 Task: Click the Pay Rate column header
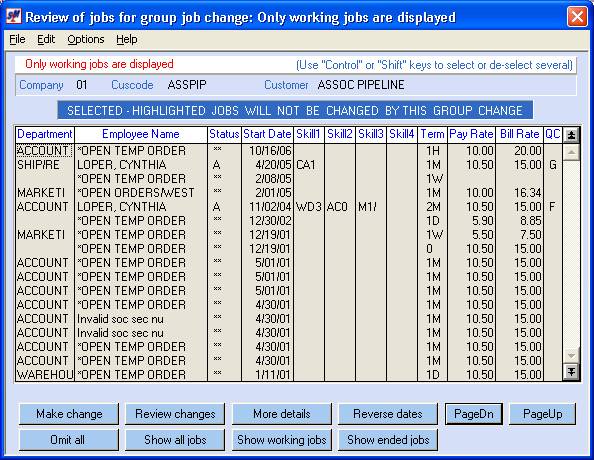[471, 134]
